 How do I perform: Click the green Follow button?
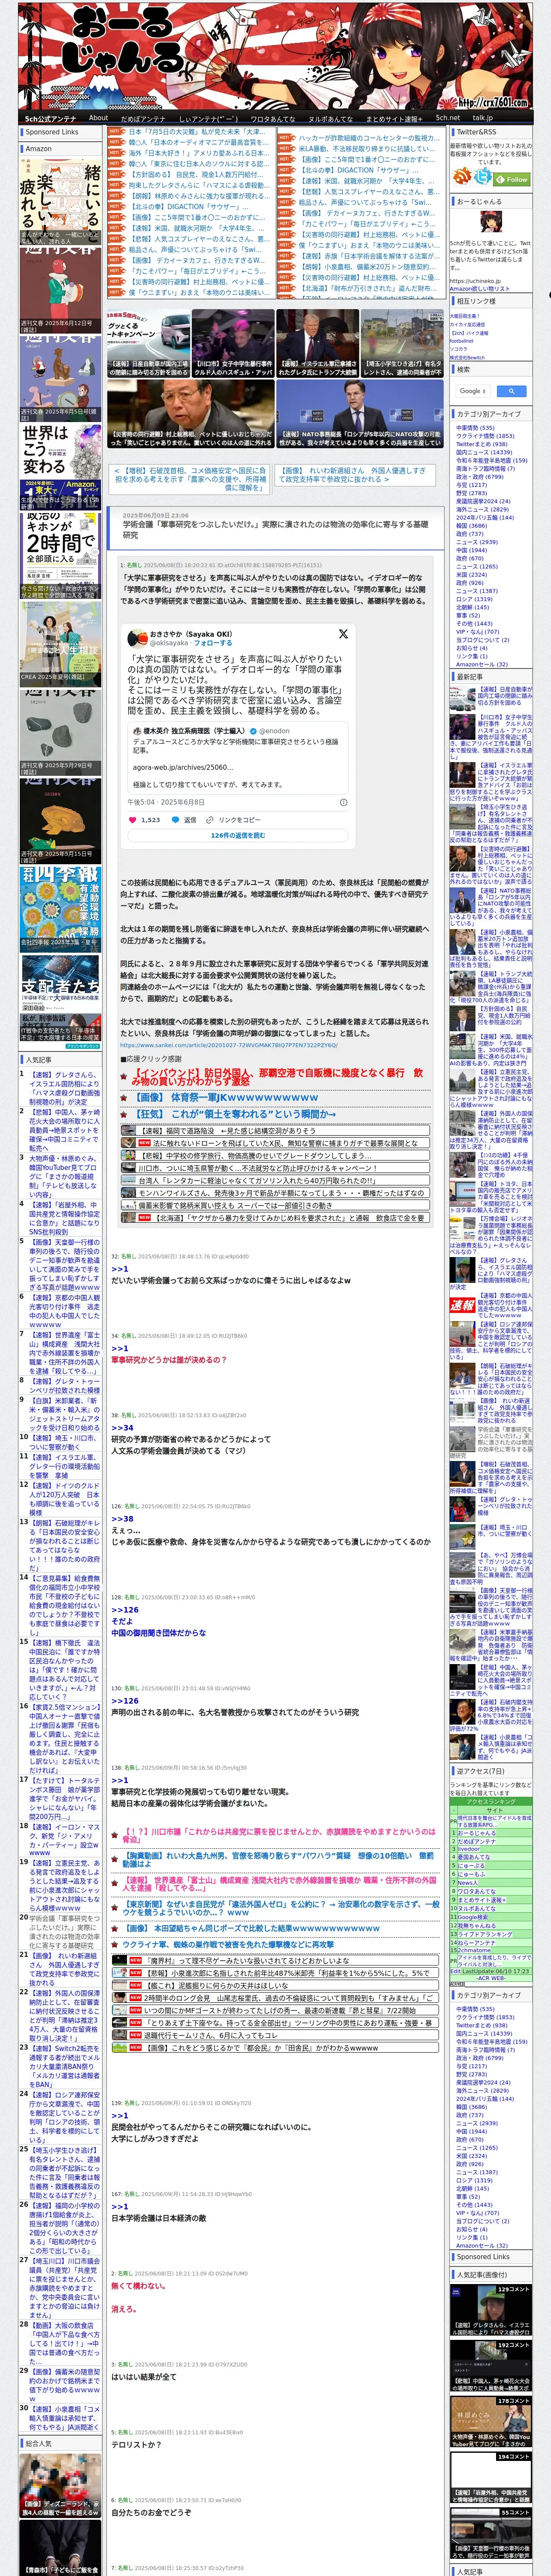(513, 179)
